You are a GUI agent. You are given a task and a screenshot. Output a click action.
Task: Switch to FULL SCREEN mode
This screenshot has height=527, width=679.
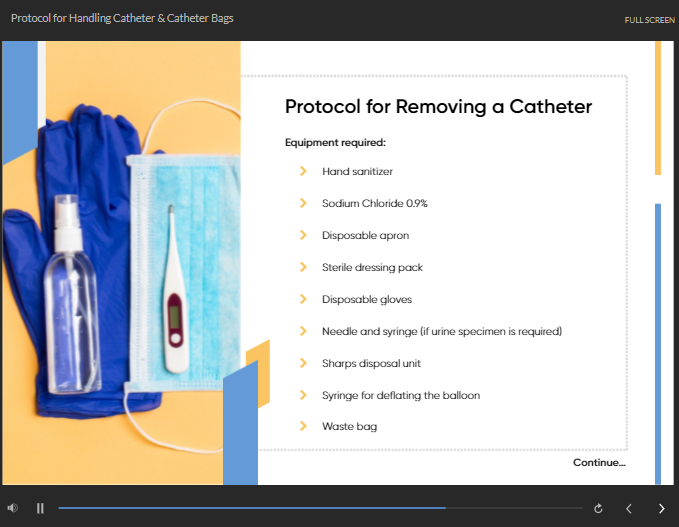coord(649,20)
